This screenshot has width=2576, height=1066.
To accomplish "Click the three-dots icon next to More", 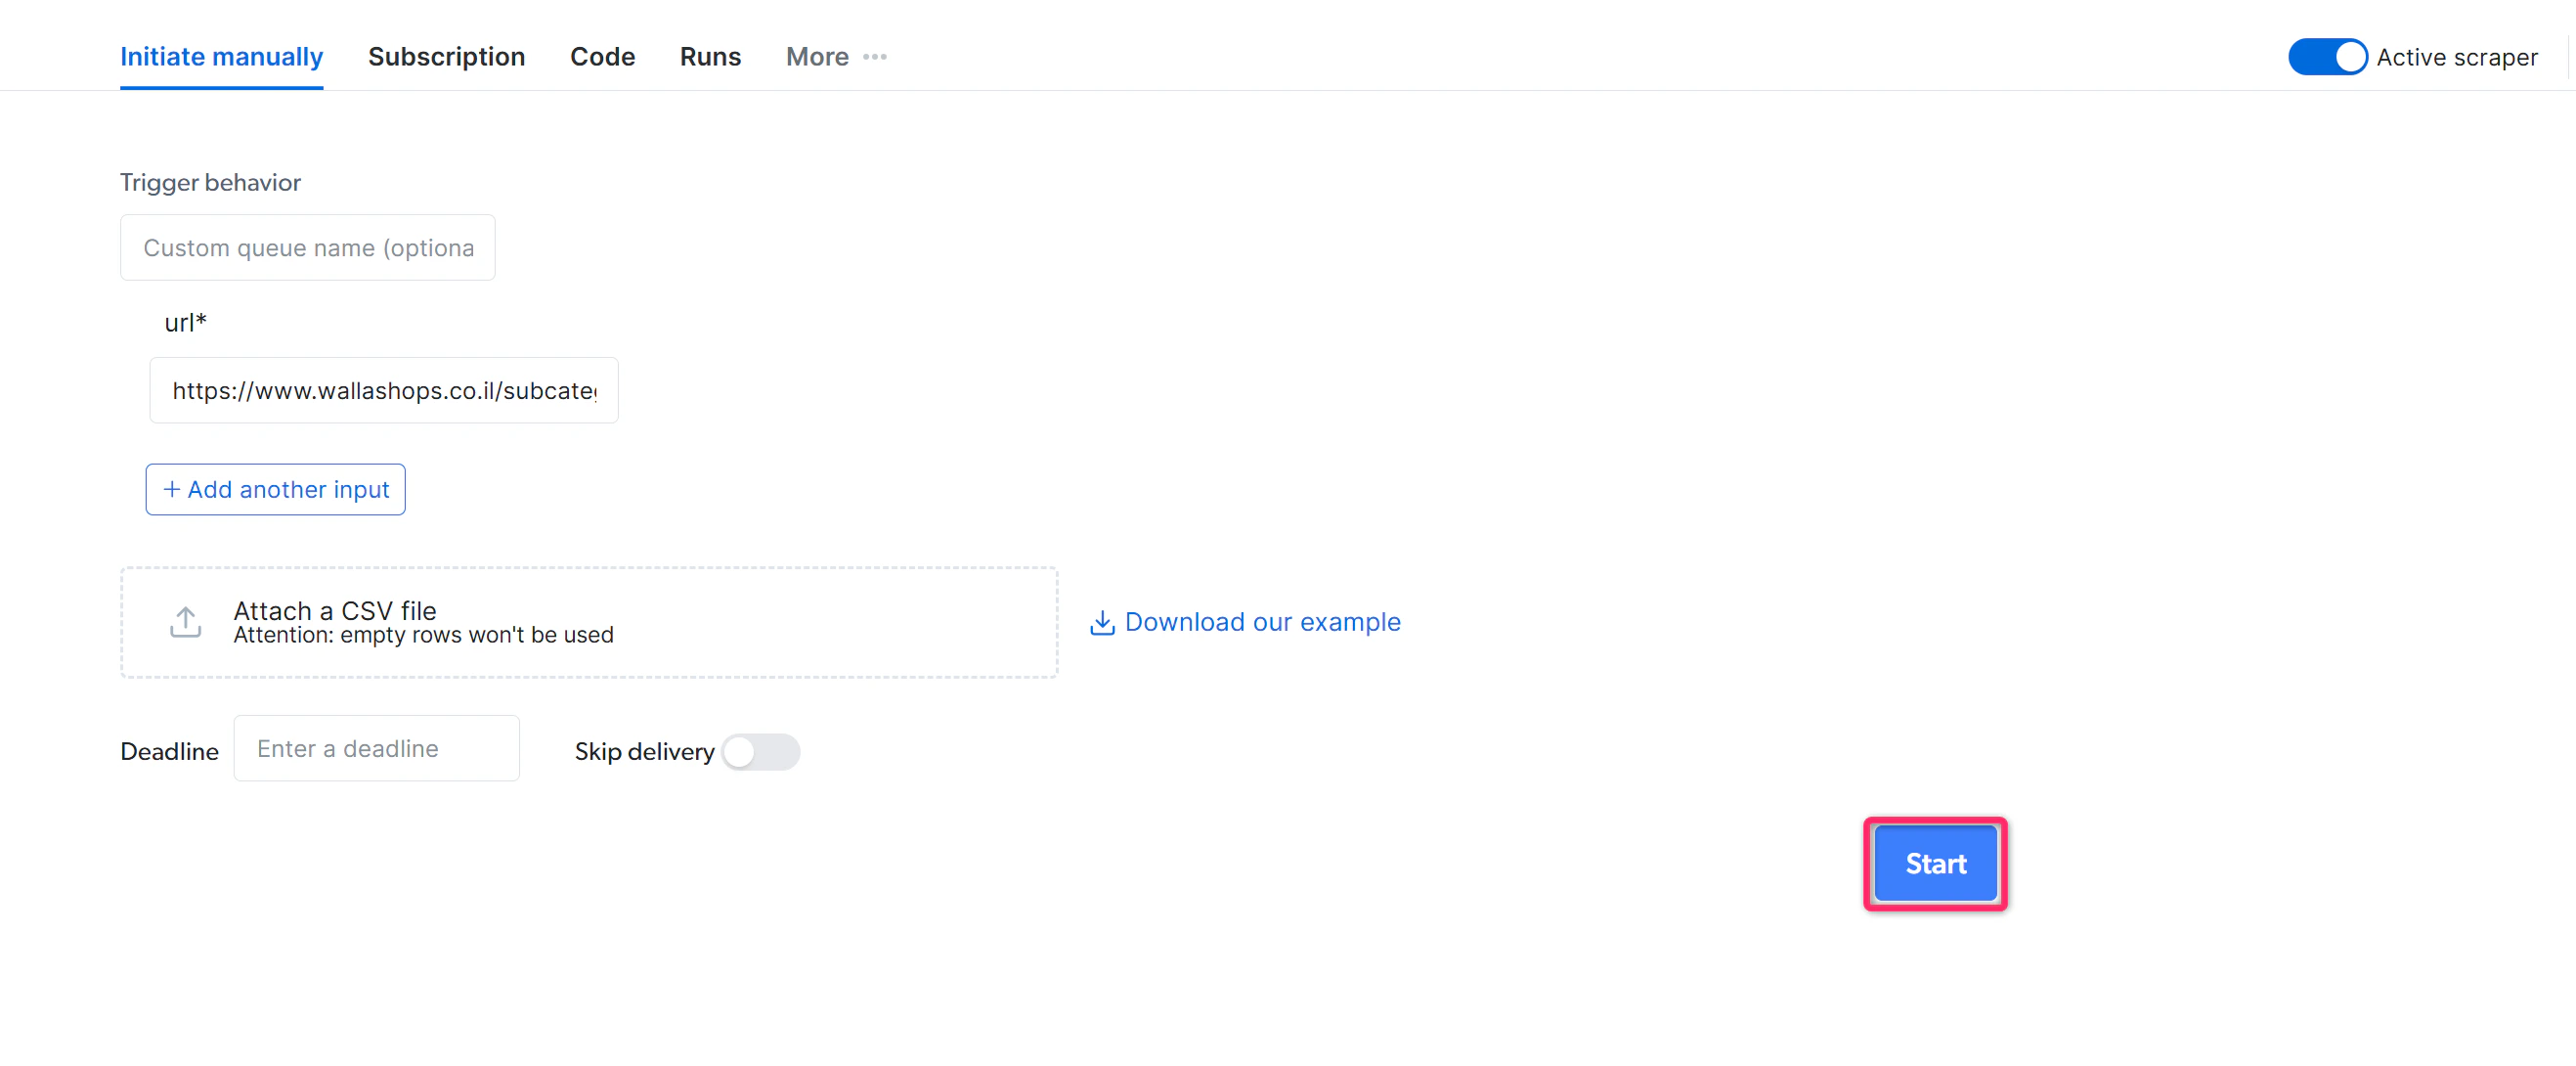I will (x=874, y=57).
